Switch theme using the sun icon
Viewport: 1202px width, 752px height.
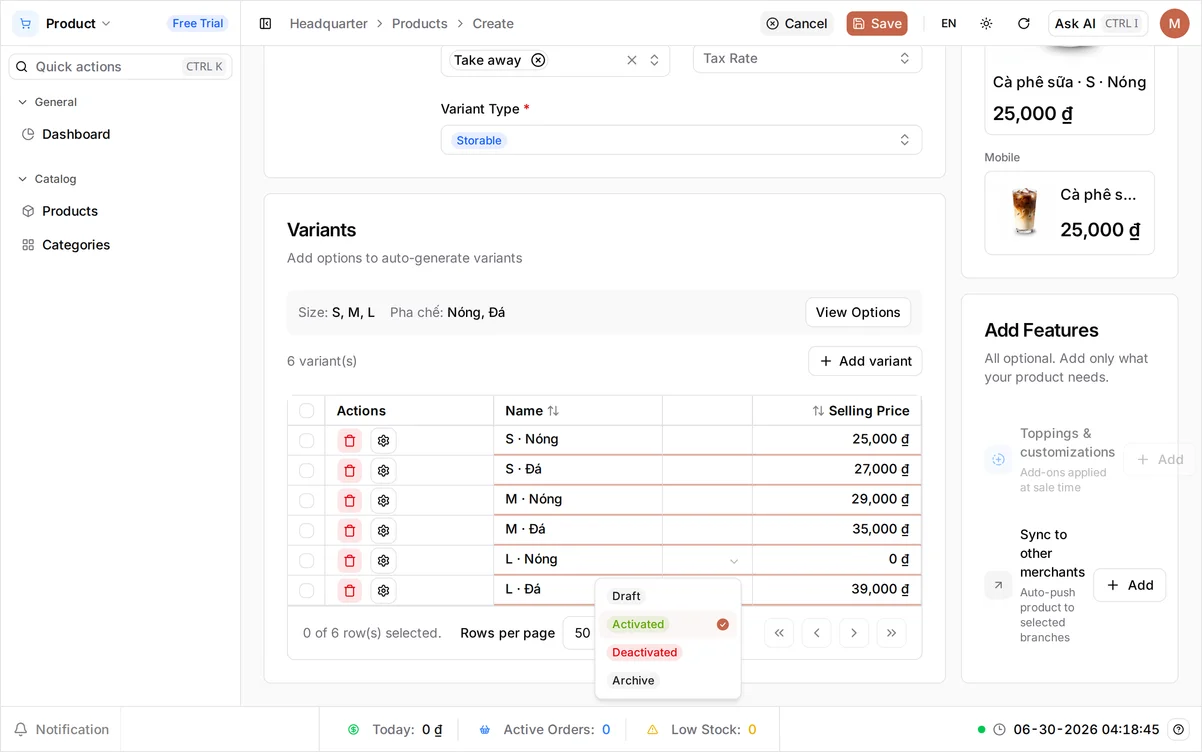(x=986, y=23)
